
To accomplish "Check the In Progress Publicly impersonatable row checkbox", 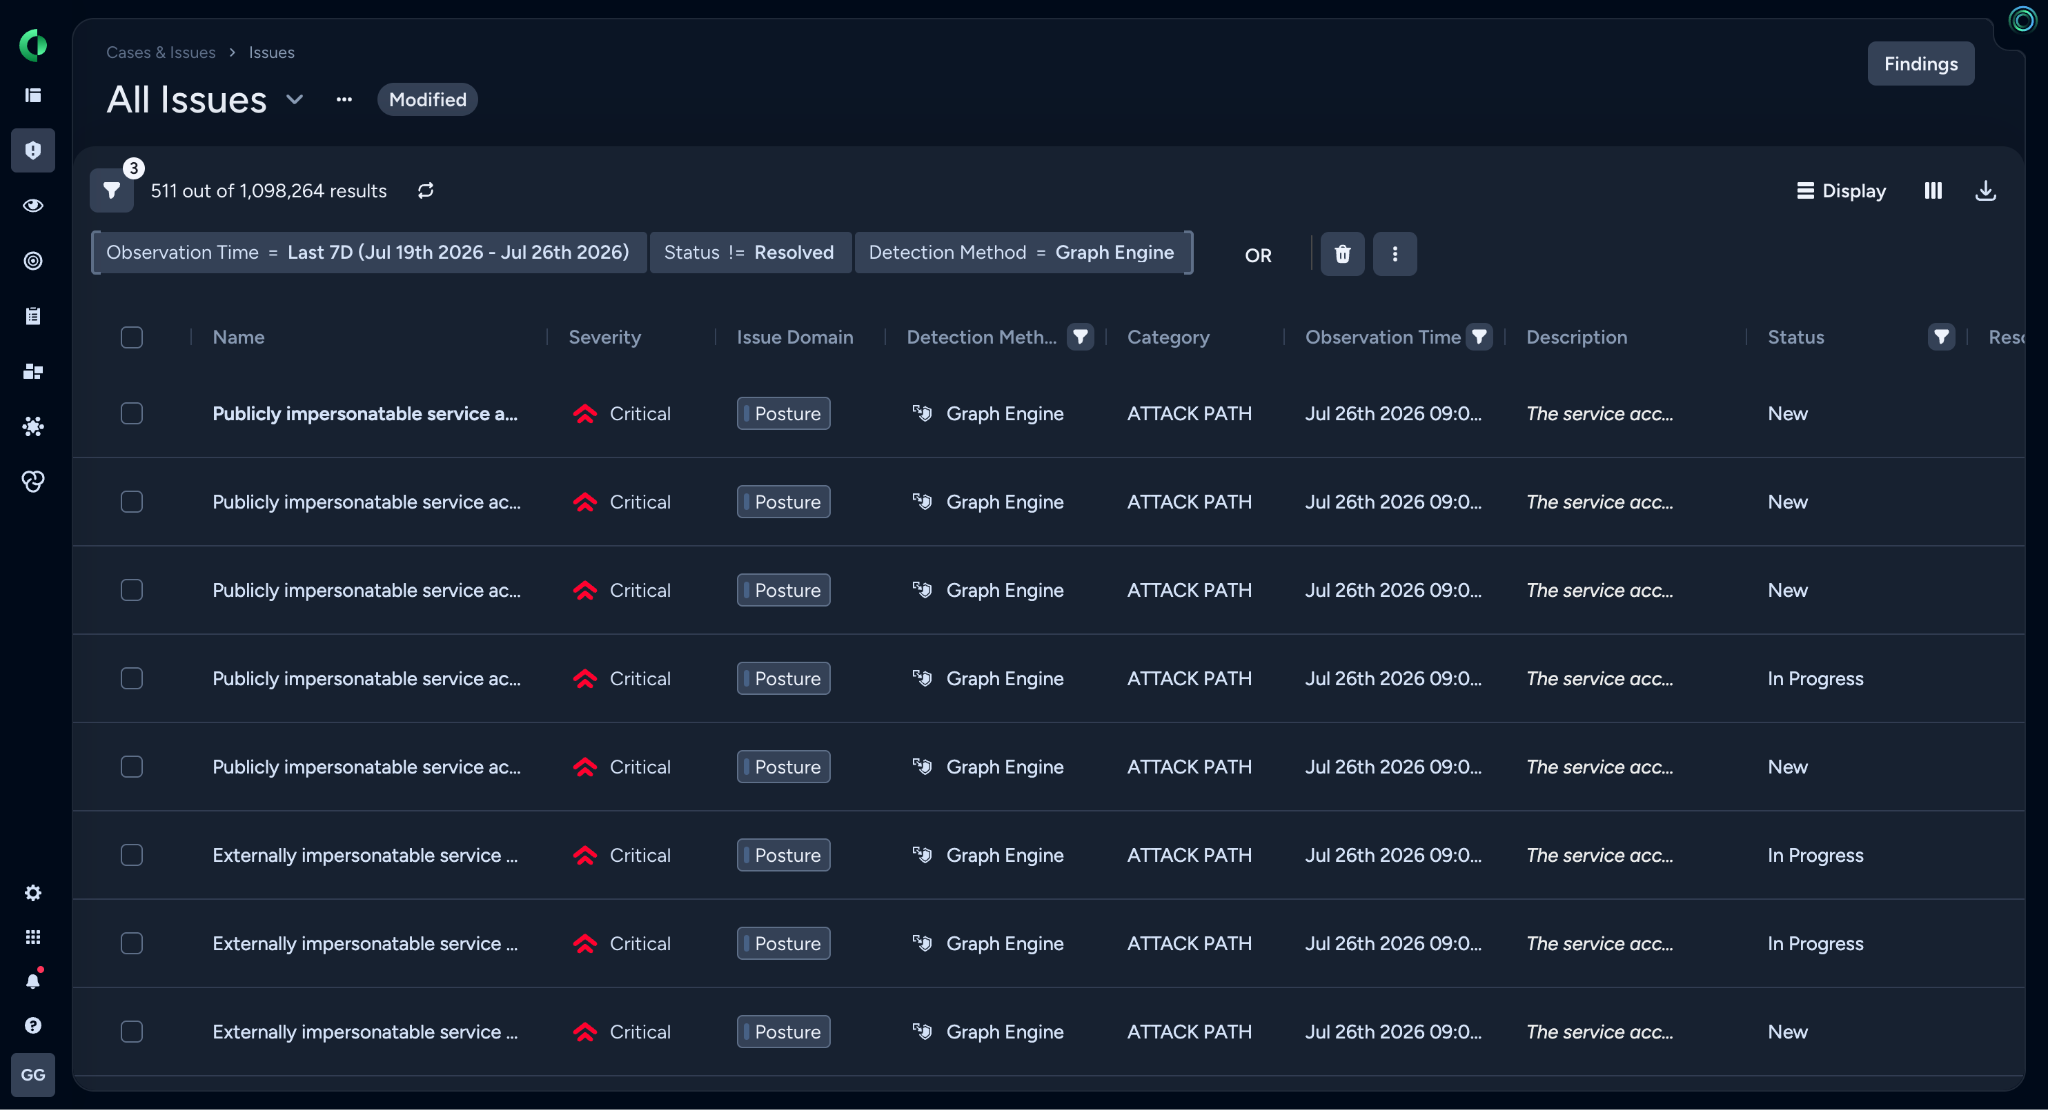I will [x=132, y=678].
